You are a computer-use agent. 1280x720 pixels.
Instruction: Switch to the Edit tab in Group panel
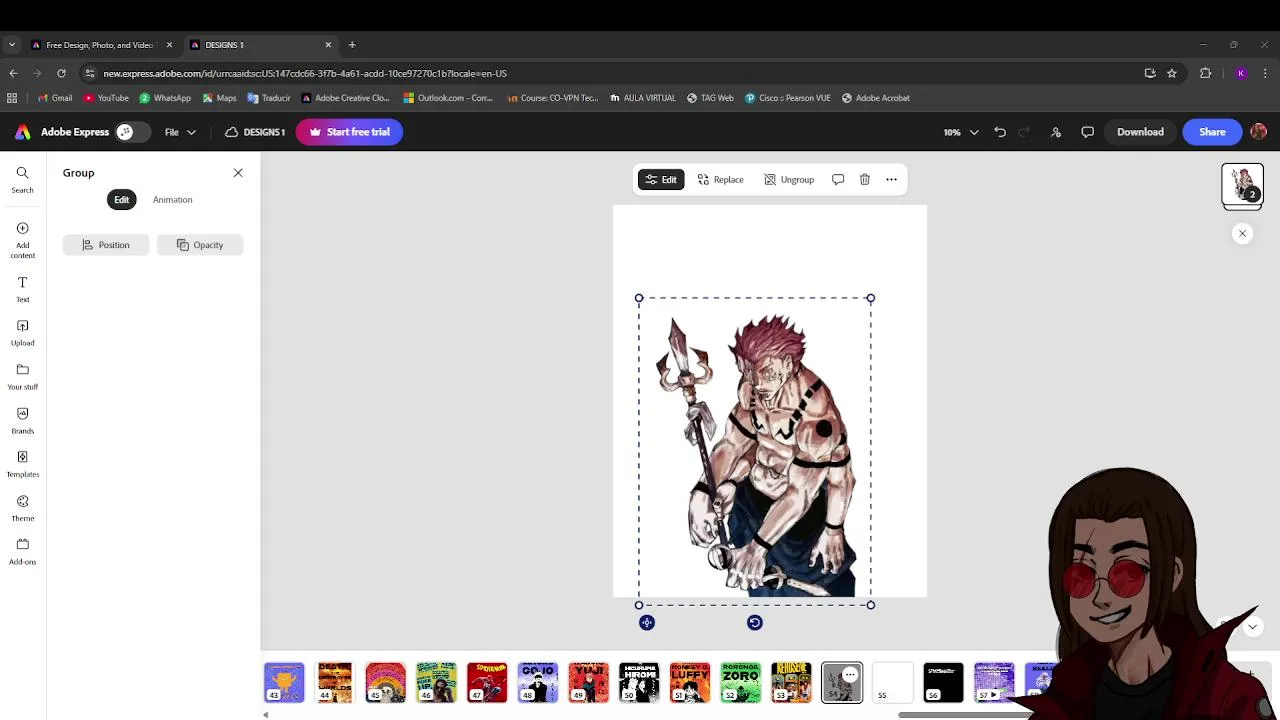tap(121, 199)
